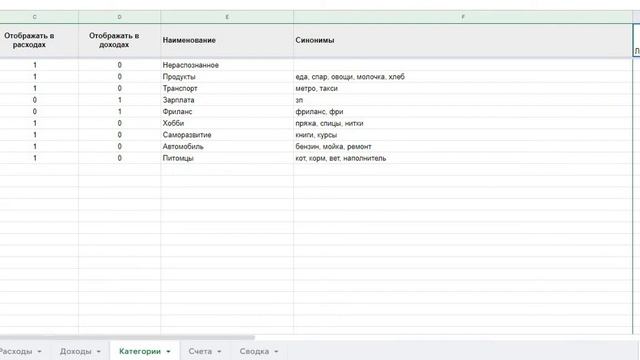Select доходах value 0 in Транспорт row
640x360 pixels.
(x=120, y=88)
